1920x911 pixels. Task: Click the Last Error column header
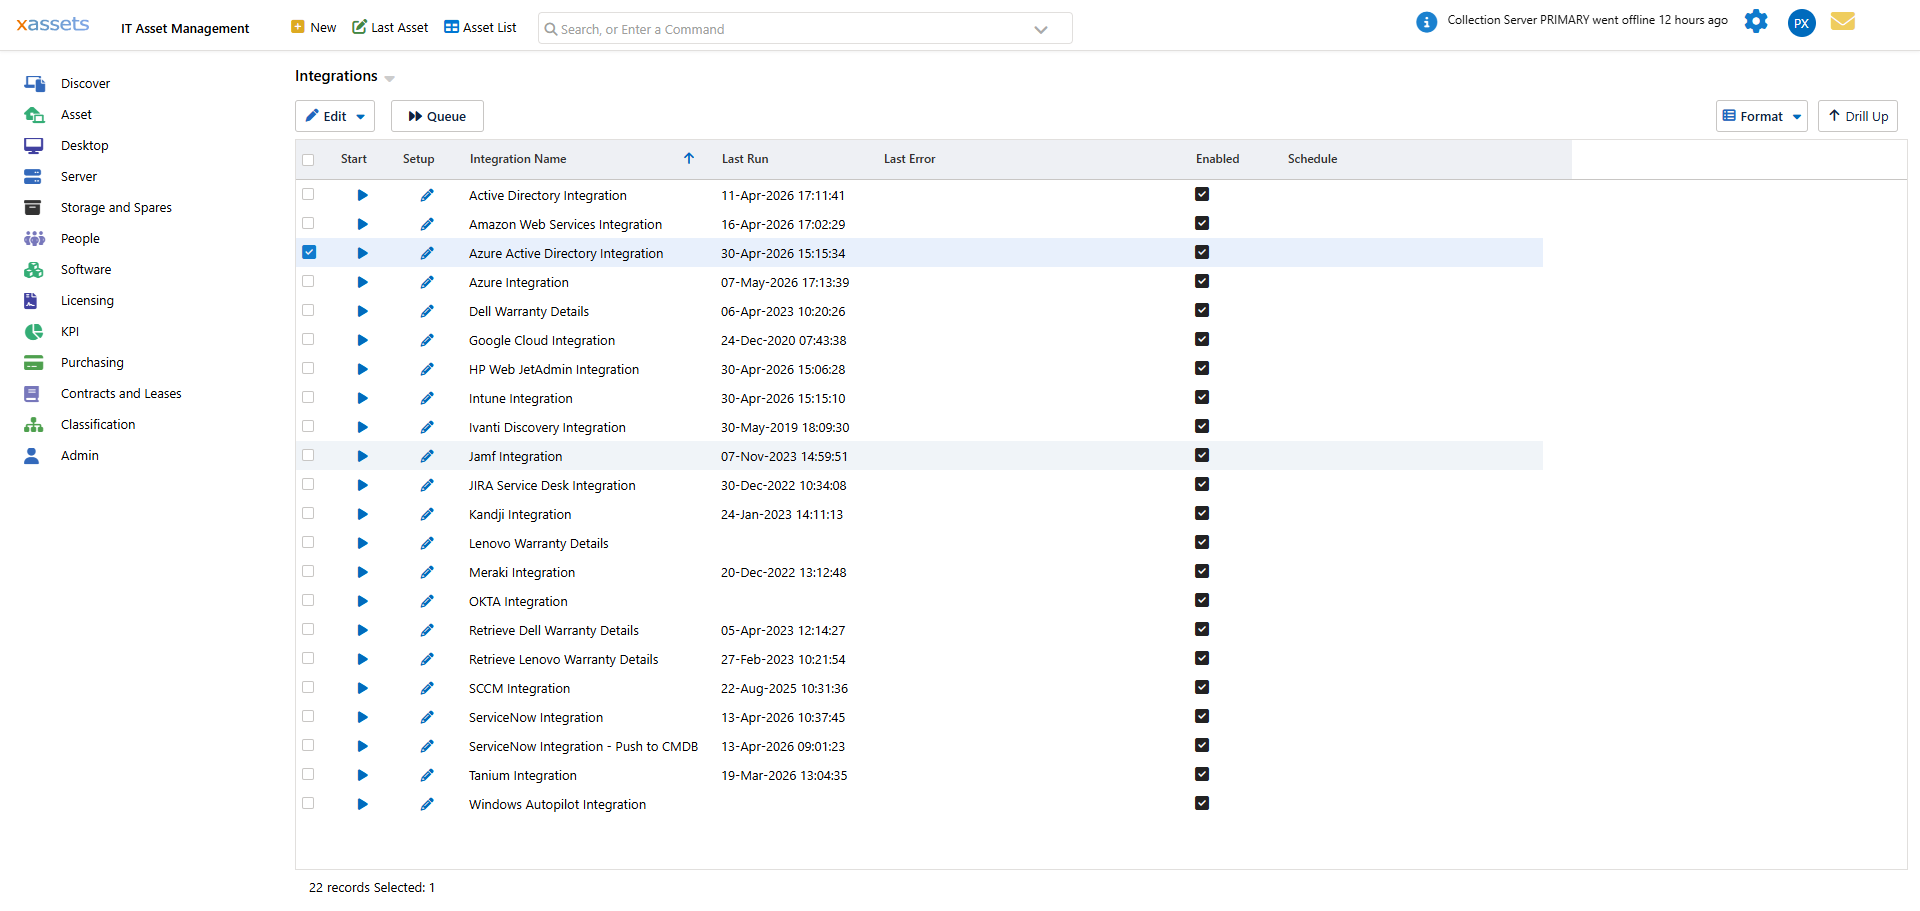(x=909, y=160)
